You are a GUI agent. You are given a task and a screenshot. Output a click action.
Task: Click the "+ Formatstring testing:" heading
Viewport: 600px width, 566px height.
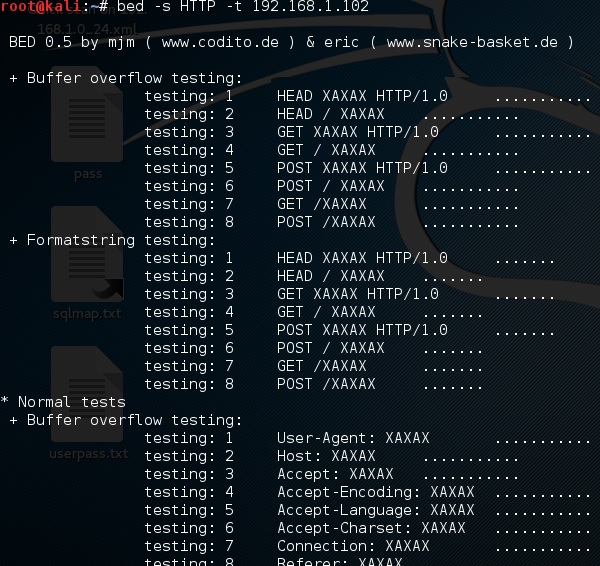pos(112,240)
